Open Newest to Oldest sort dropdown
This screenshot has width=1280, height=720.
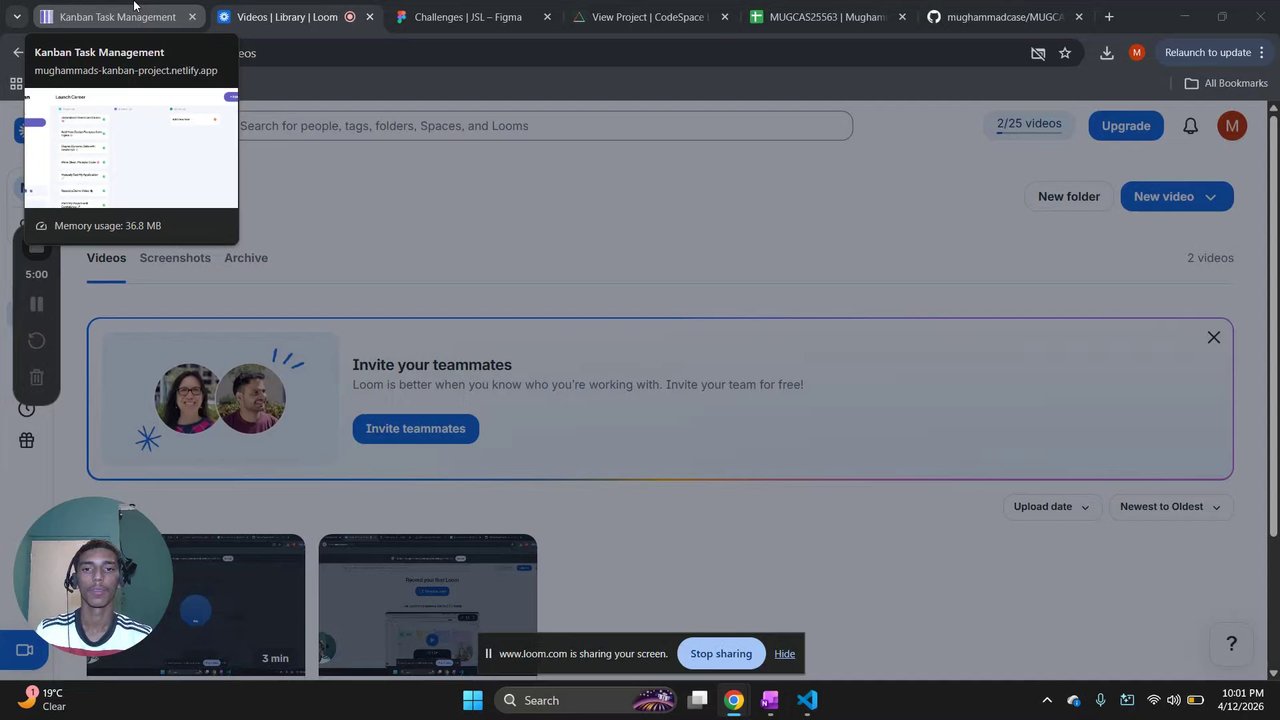click(1170, 507)
